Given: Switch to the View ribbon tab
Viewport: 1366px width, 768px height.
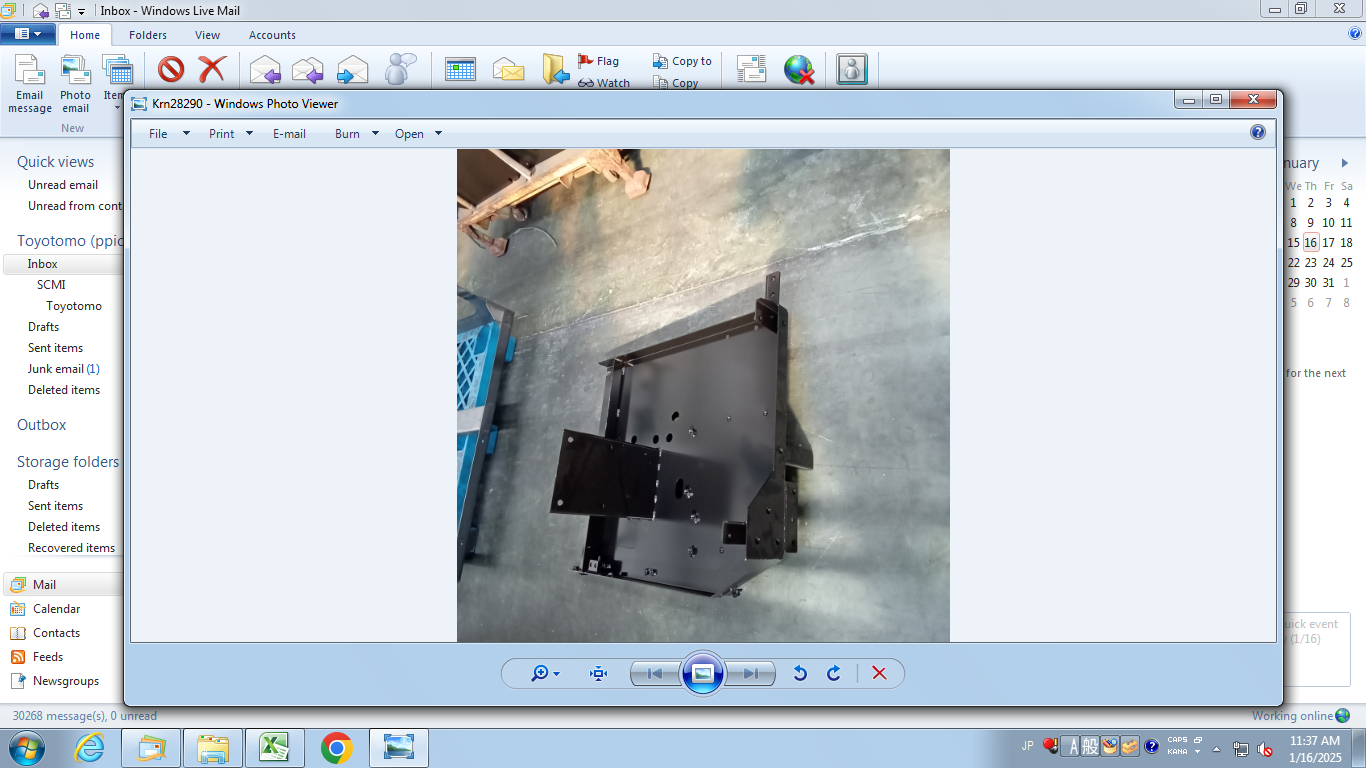Looking at the screenshot, I should [x=207, y=35].
